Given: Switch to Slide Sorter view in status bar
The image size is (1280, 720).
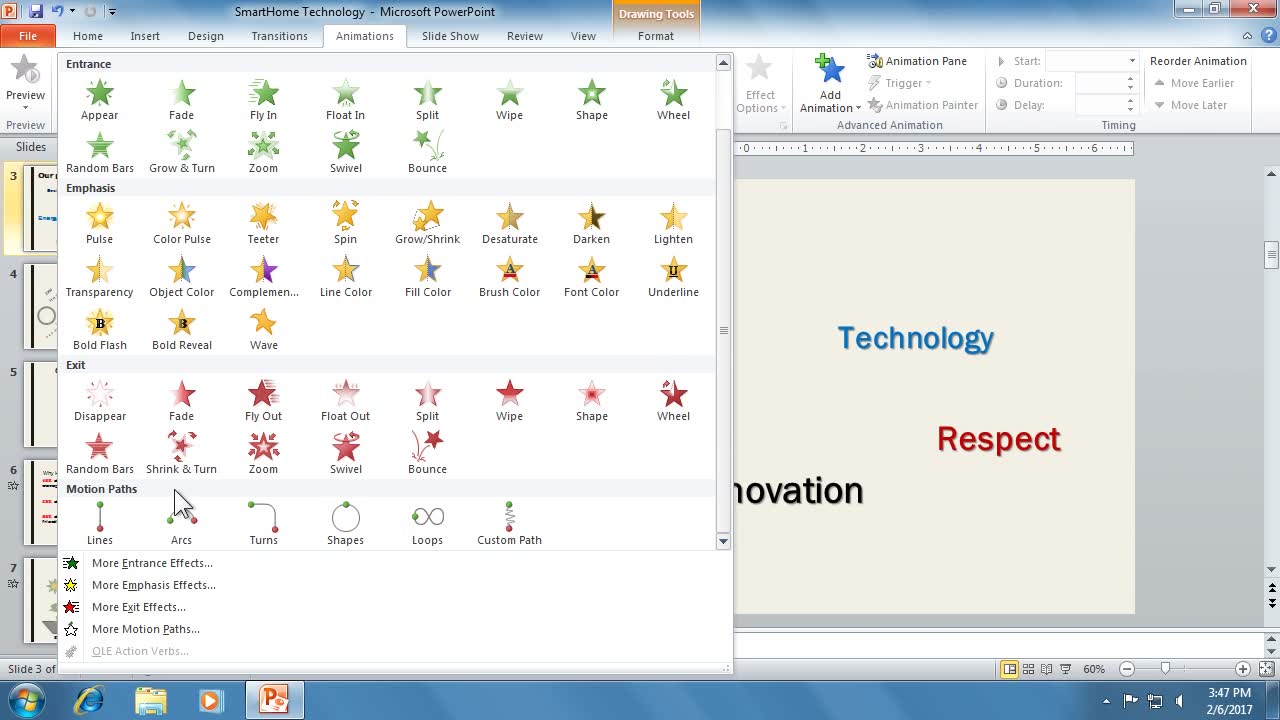Looking at the screenshot, I should coord(1028,669).
